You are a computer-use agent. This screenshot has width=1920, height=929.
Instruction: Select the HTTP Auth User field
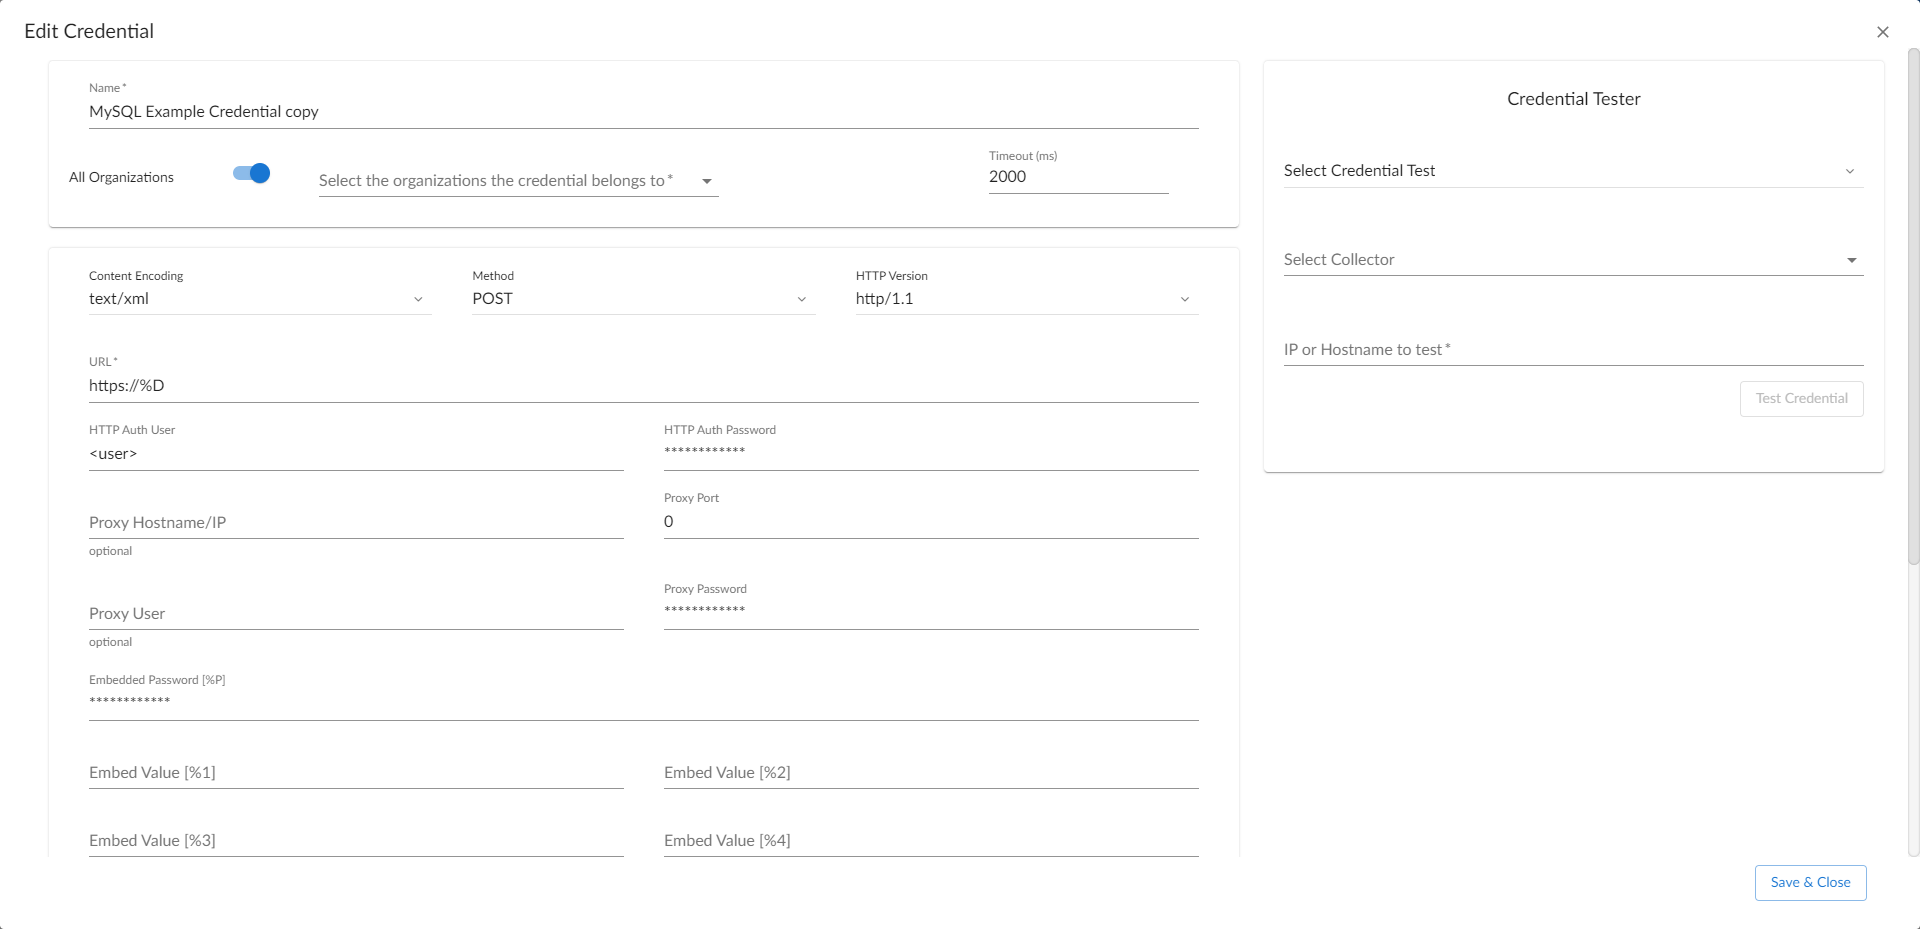coord(355,454)
